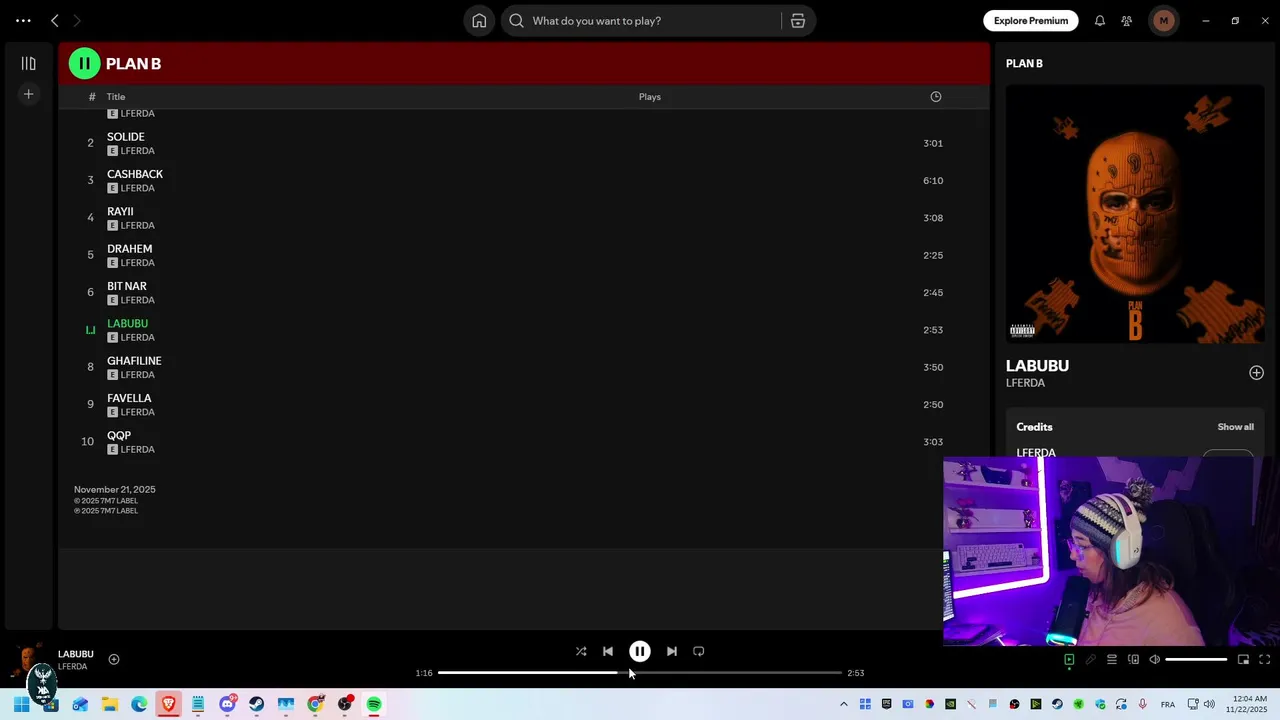Open LFERDA artist link under LABUBU title
Screen dimensions: 1280x720
pyautogui.click(x=1025, y=383)
